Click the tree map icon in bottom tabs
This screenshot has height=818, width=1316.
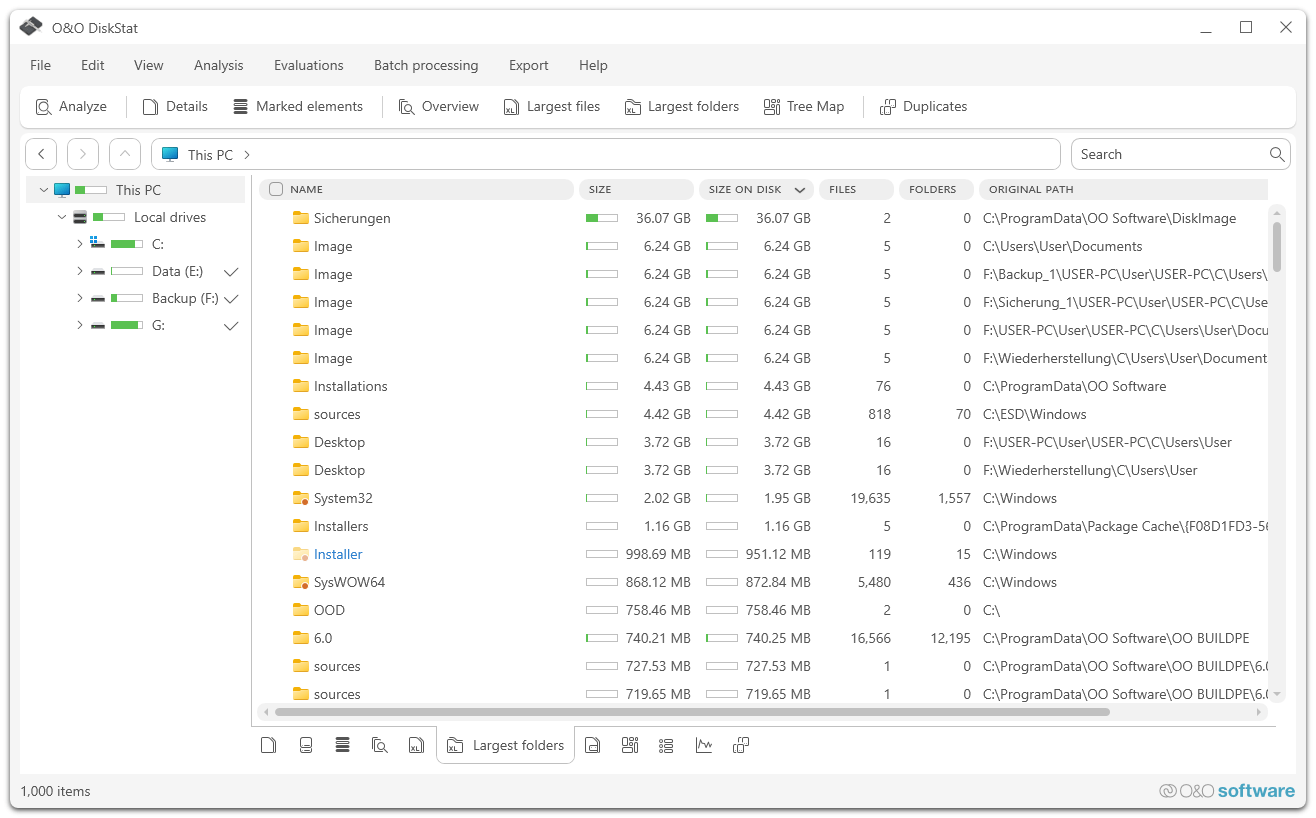(630, 745)
